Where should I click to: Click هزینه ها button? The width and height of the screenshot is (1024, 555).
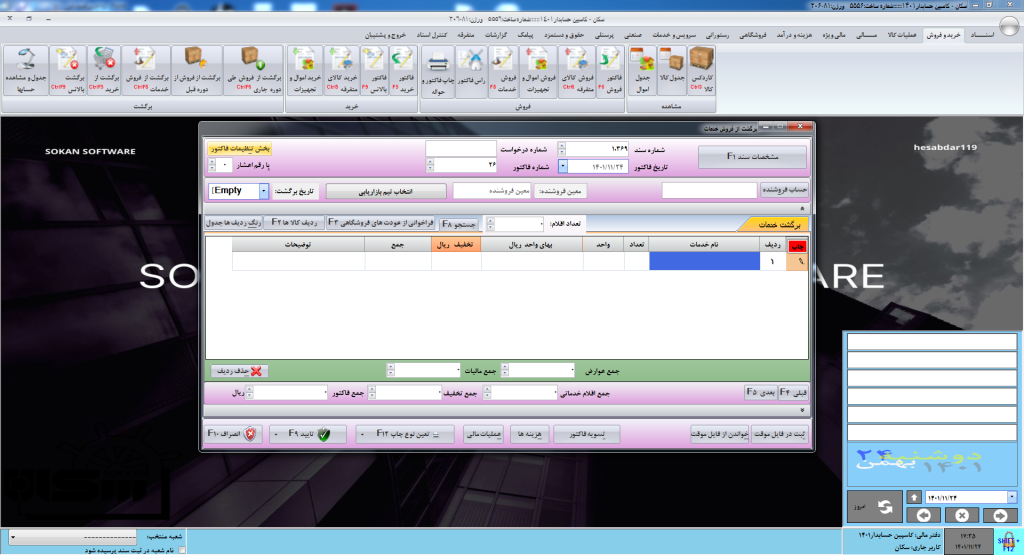point(529,434)
